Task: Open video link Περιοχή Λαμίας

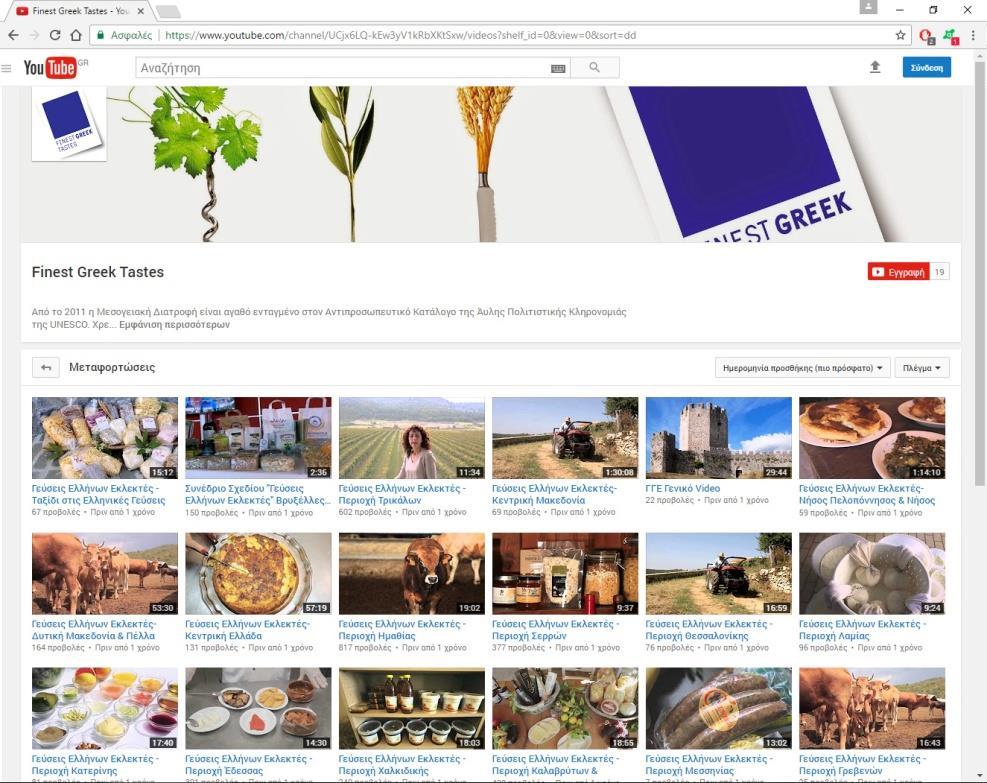Action: [863, 629]
